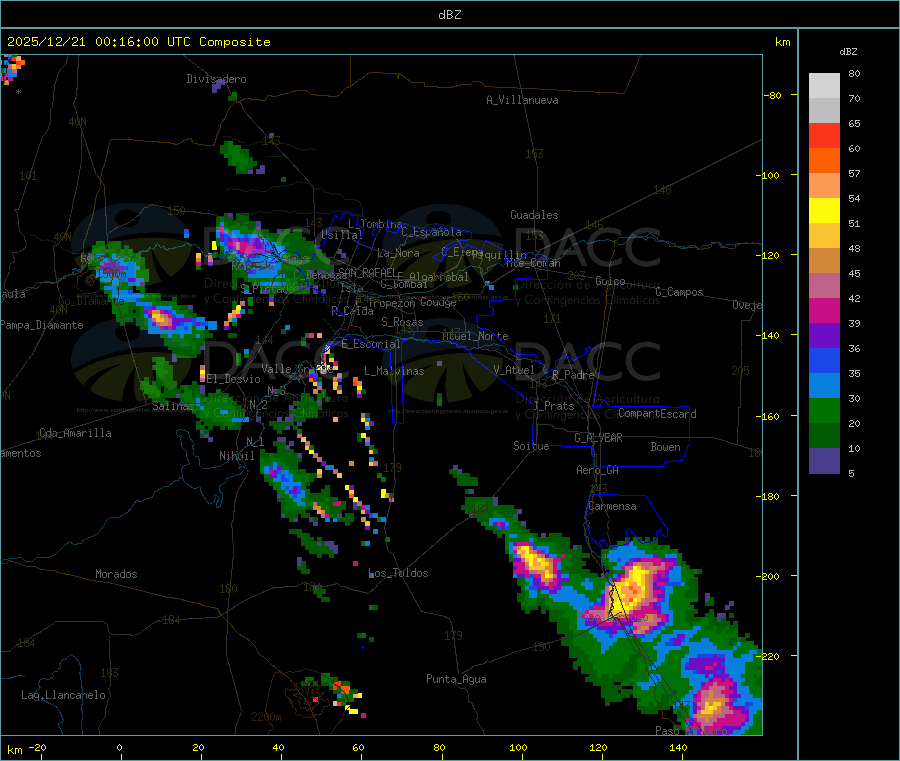Click the purple 36-39 dBZ legend swatch
Viewport: 900px width, 761px height.
click(x=824, y=336)
